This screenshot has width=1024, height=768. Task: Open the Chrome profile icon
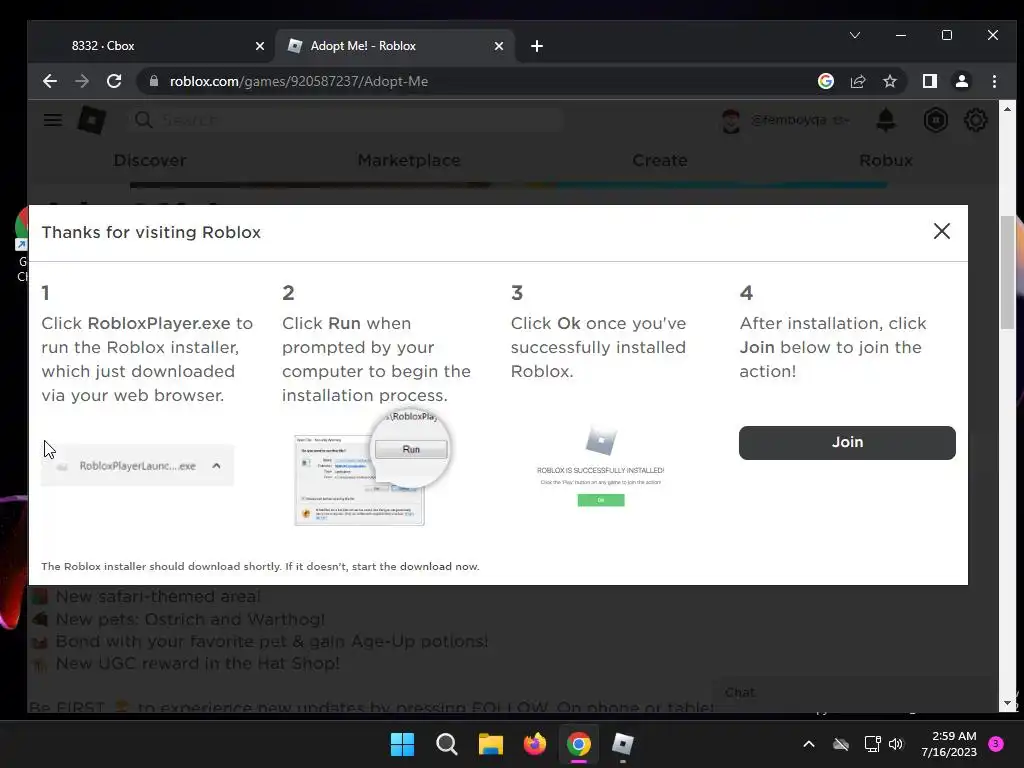tap(961, 81)
